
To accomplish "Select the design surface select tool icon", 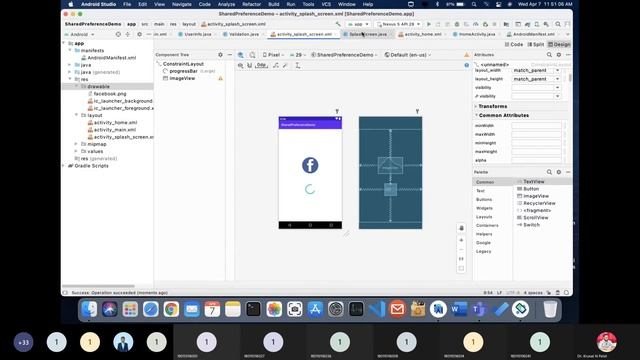I will (x=241, y=55).
